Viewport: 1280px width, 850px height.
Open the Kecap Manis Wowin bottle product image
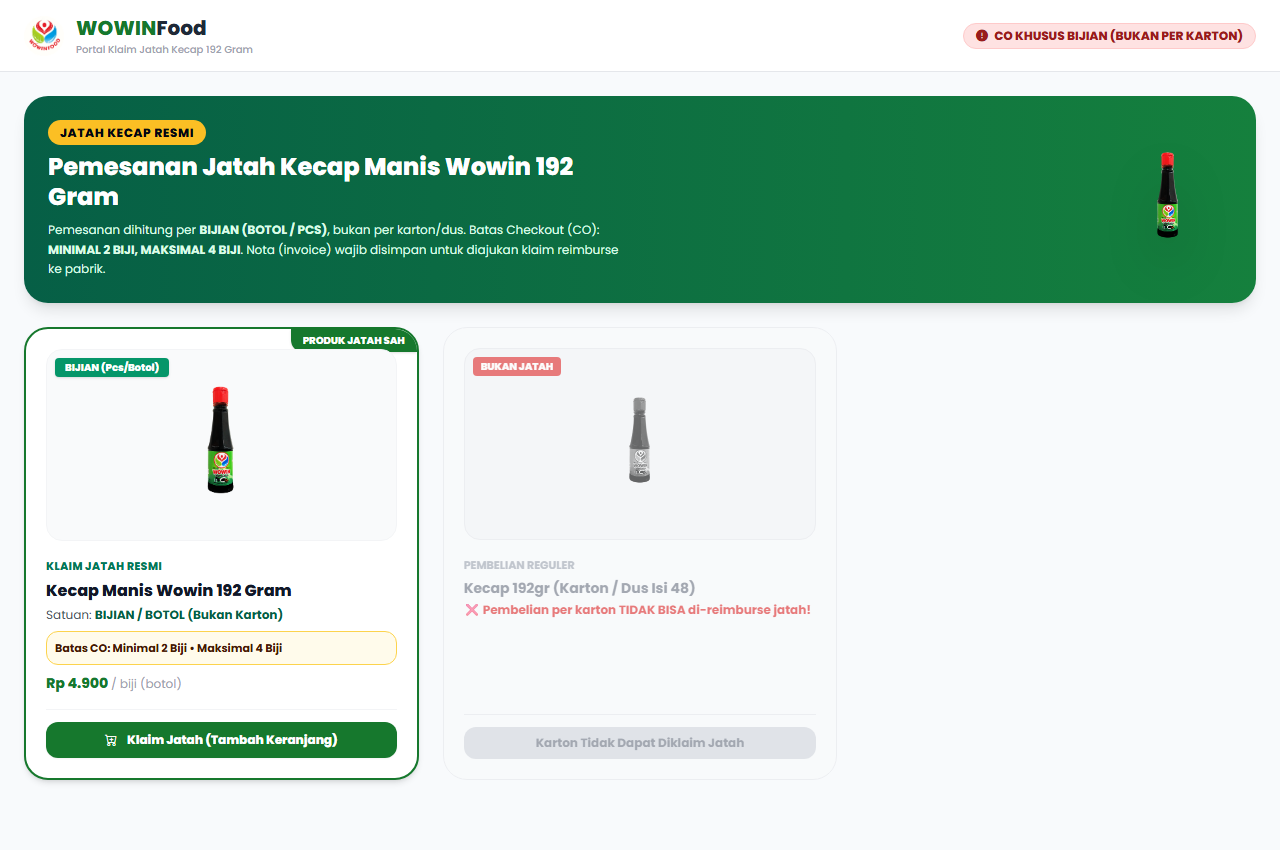pos(221,440)
